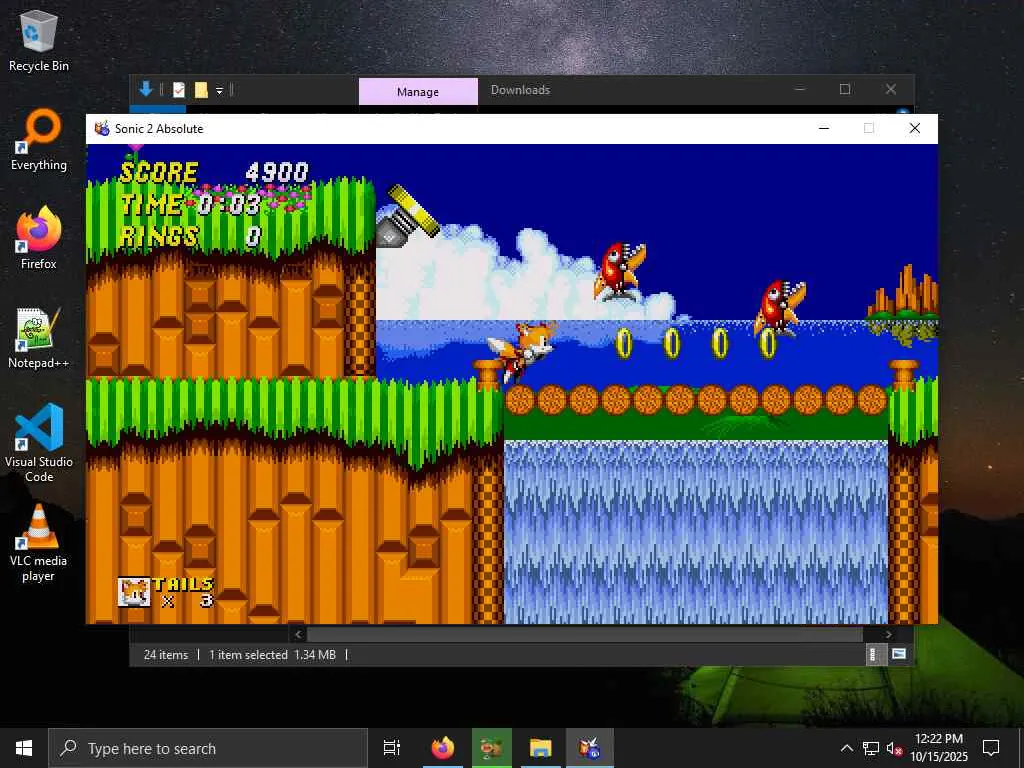
Task: Close the Sonic 2 Absolute window
Action: click(915, 129)
